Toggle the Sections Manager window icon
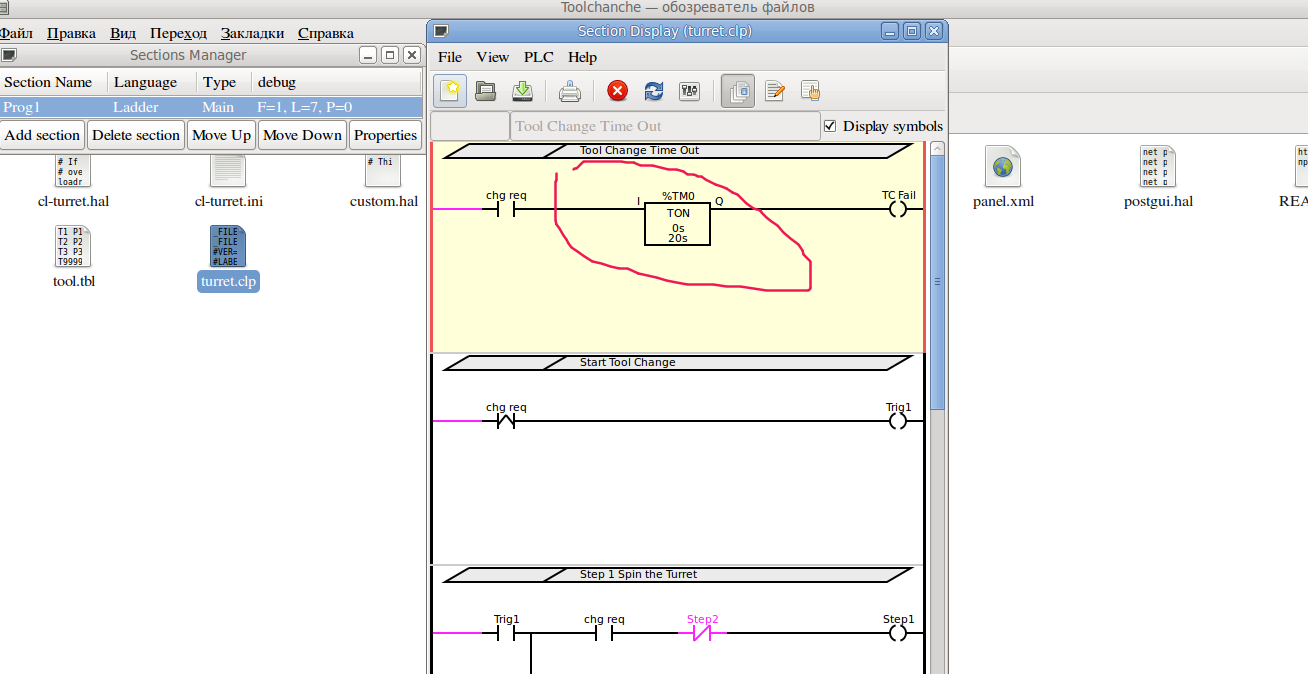 click(738, 91)
